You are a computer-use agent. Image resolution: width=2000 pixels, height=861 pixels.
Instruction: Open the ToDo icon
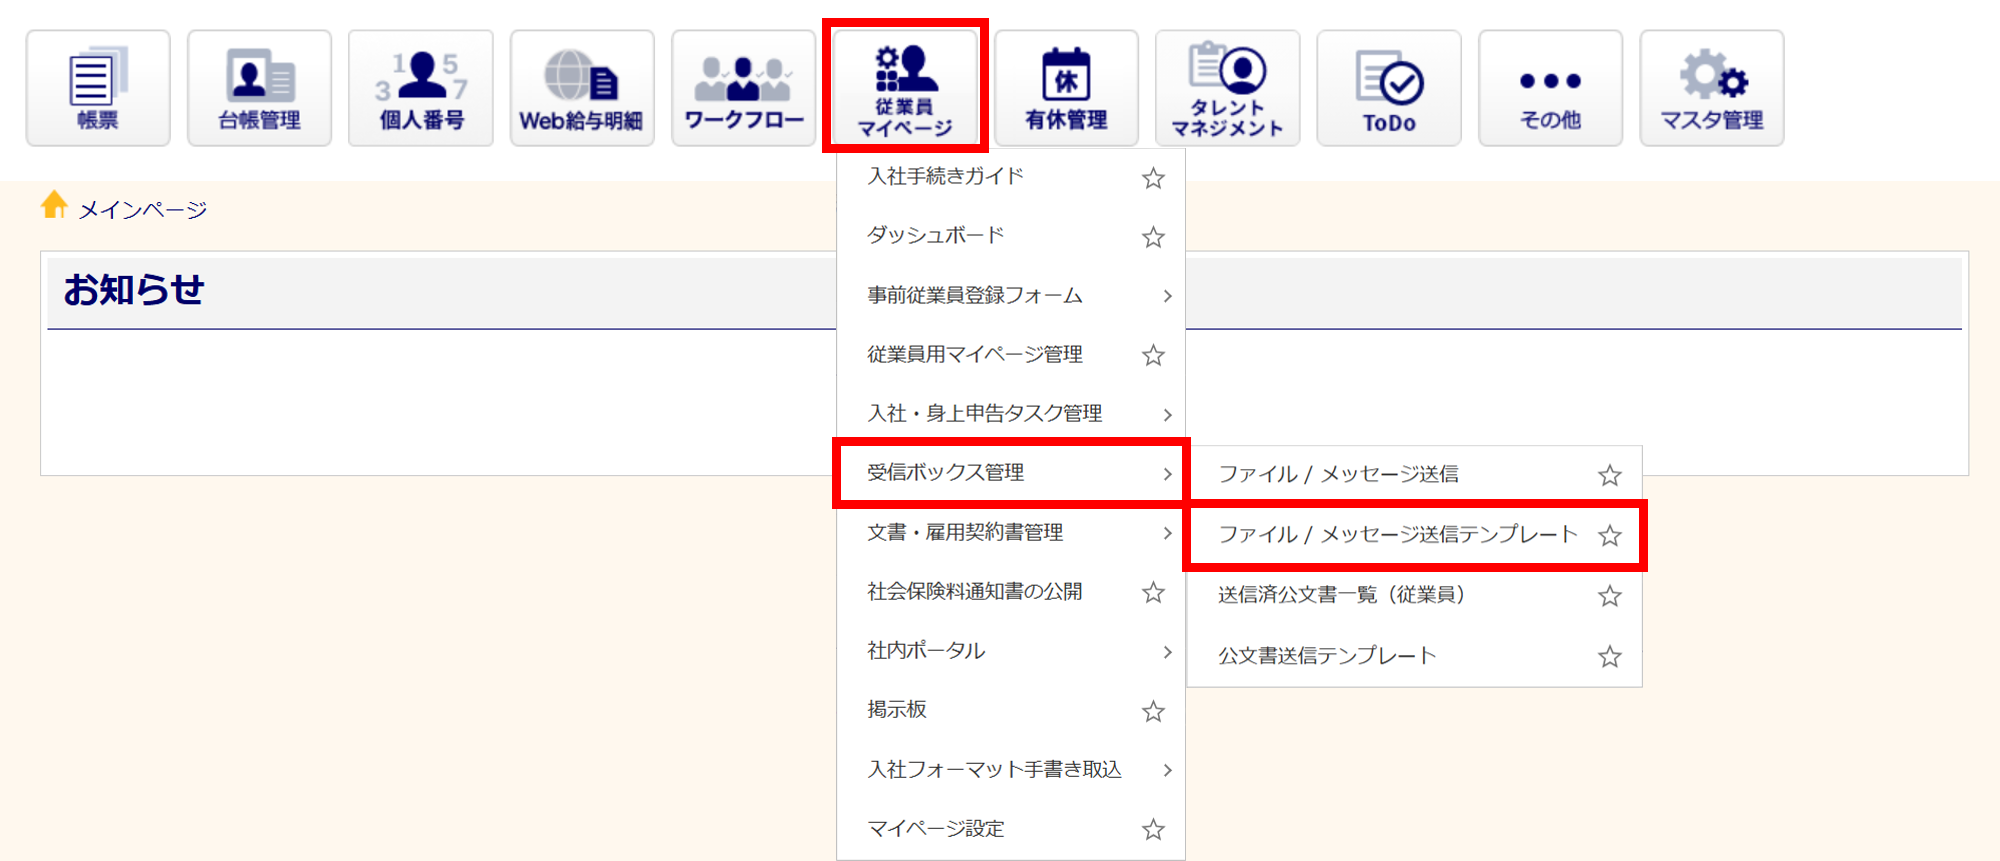[1389, 88]
